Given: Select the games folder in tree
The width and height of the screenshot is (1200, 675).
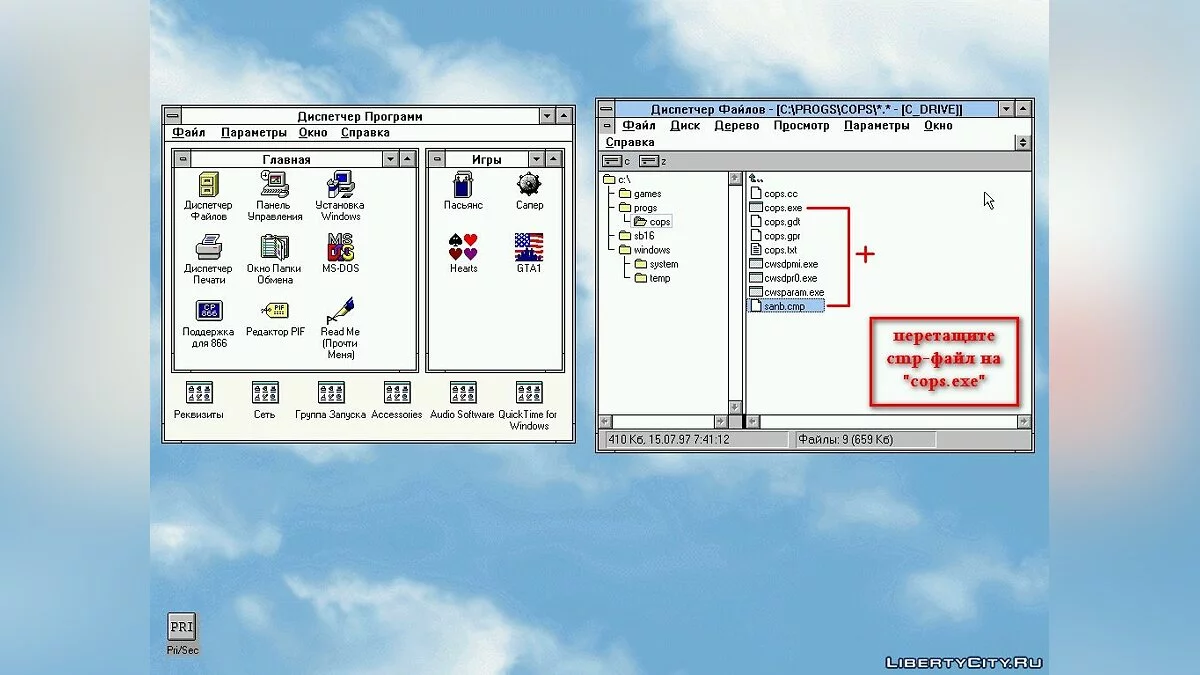Looking at the screenshot, I should (x=647, y=194).
